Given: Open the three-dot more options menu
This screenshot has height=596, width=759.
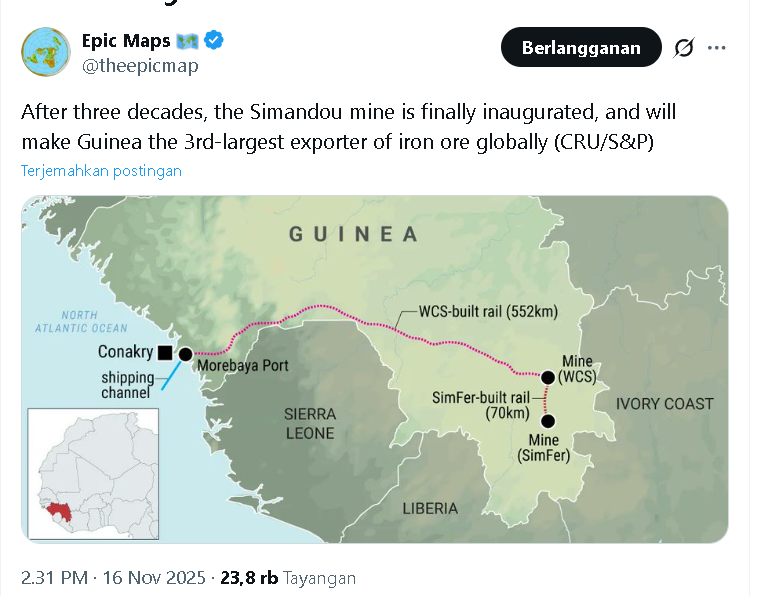Looking at the screenshot, I should pos(717,47).
